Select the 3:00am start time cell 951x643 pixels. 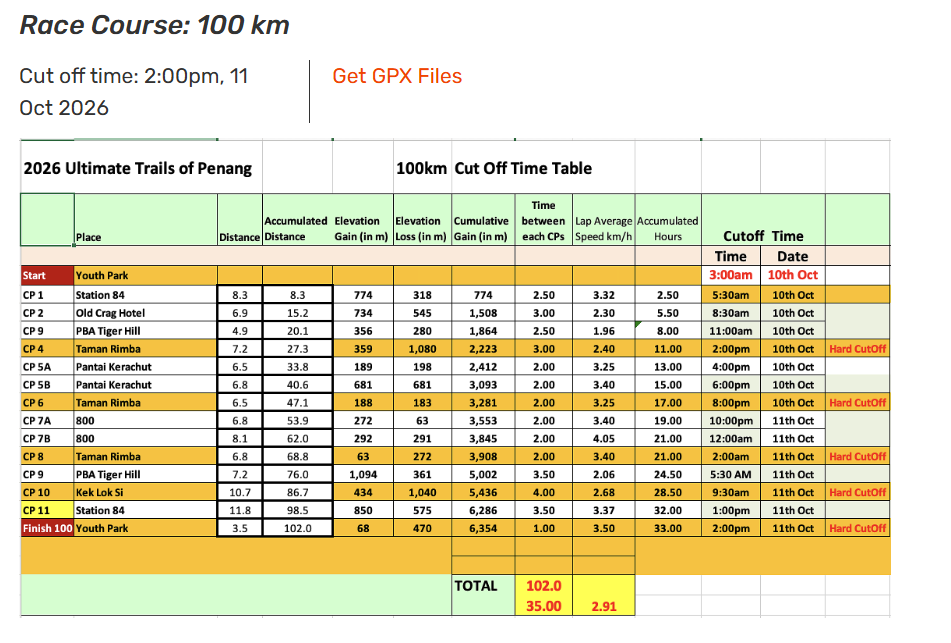pyautogui.click(x=731, y=275)
